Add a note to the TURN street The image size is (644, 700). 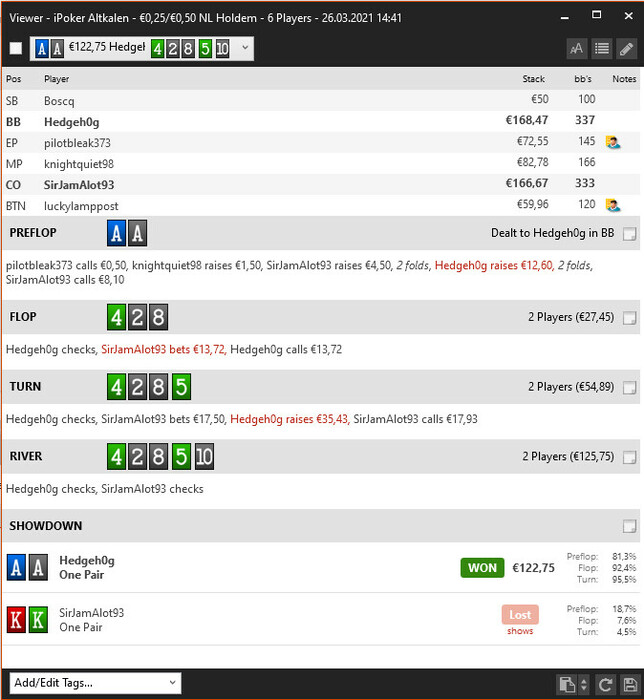pos(629,388)
